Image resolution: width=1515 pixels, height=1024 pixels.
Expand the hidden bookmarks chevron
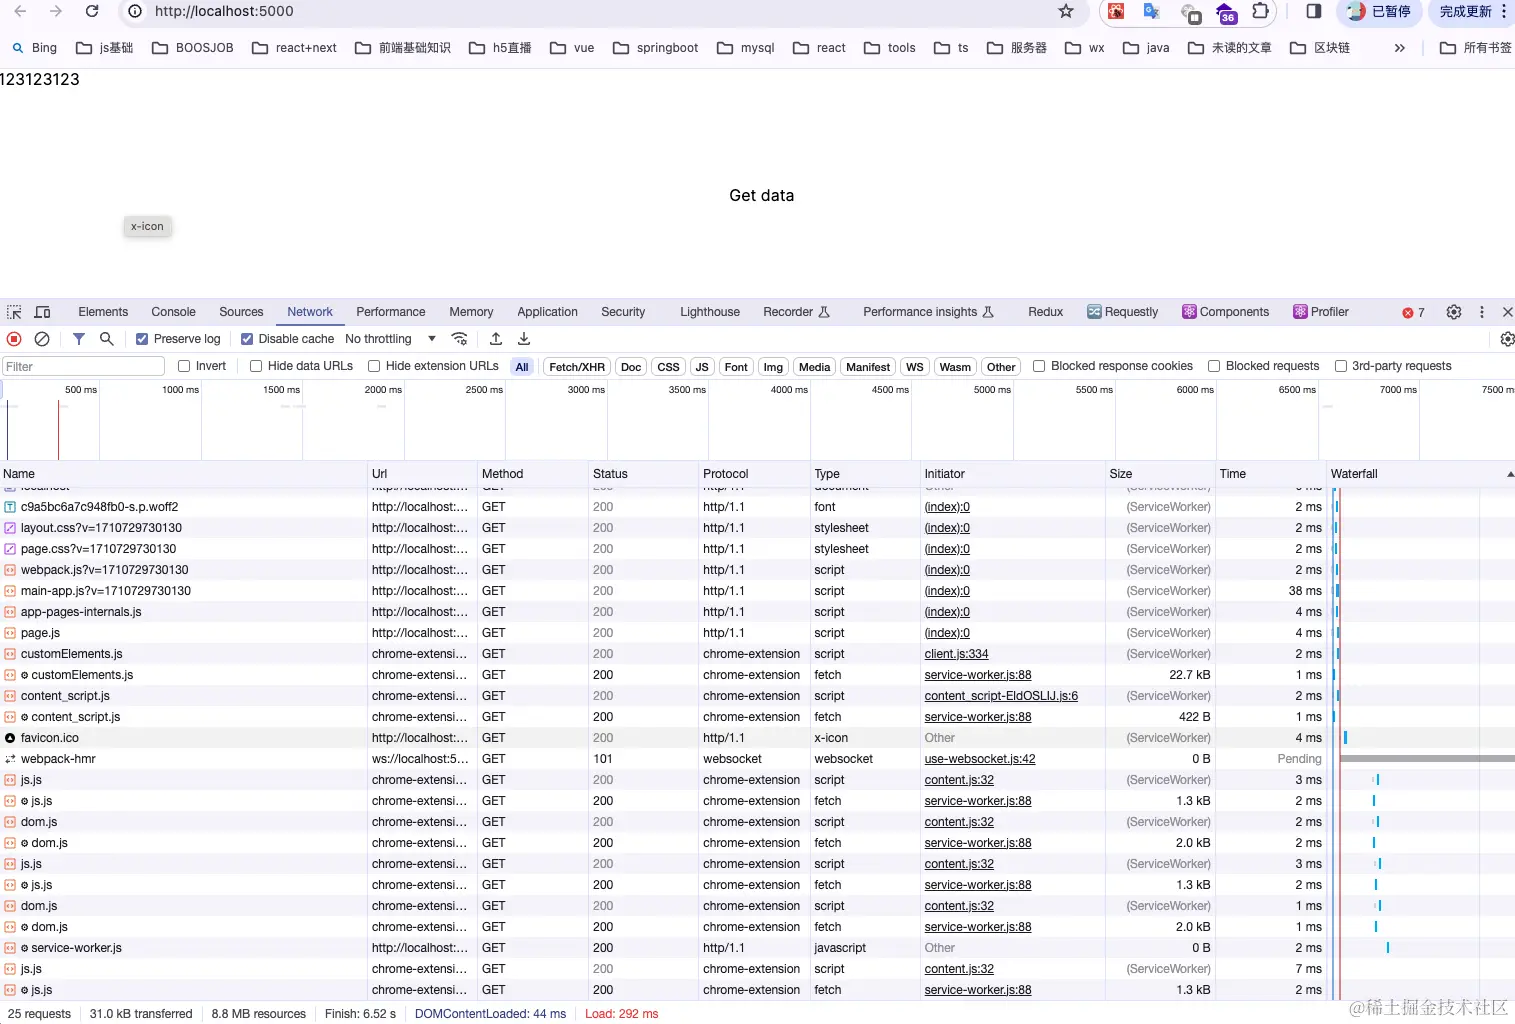coord(1399,48)
